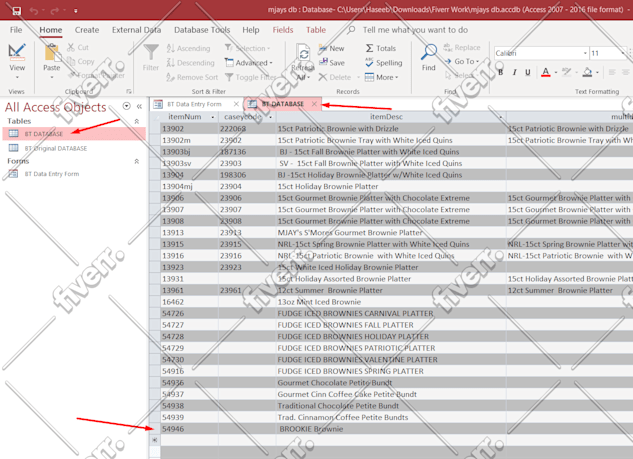Toggle Bold text formatting
The width and height of the screenshot is (633, 459).
(x=501, y=72)
